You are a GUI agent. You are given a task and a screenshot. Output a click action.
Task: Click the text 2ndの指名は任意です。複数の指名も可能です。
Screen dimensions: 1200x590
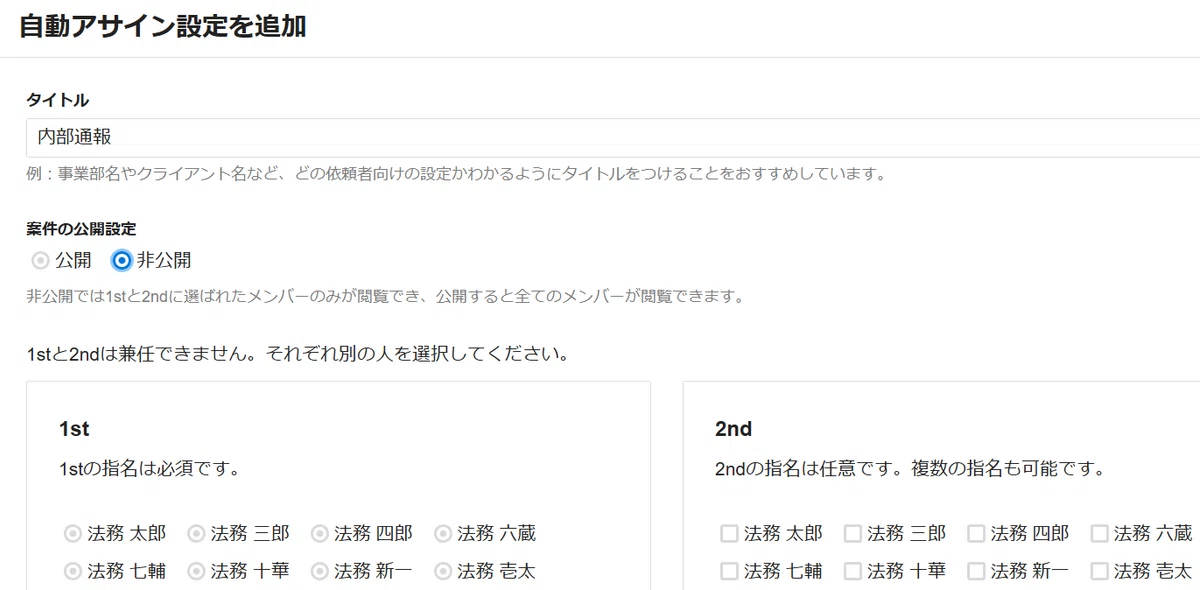point(910,468)
